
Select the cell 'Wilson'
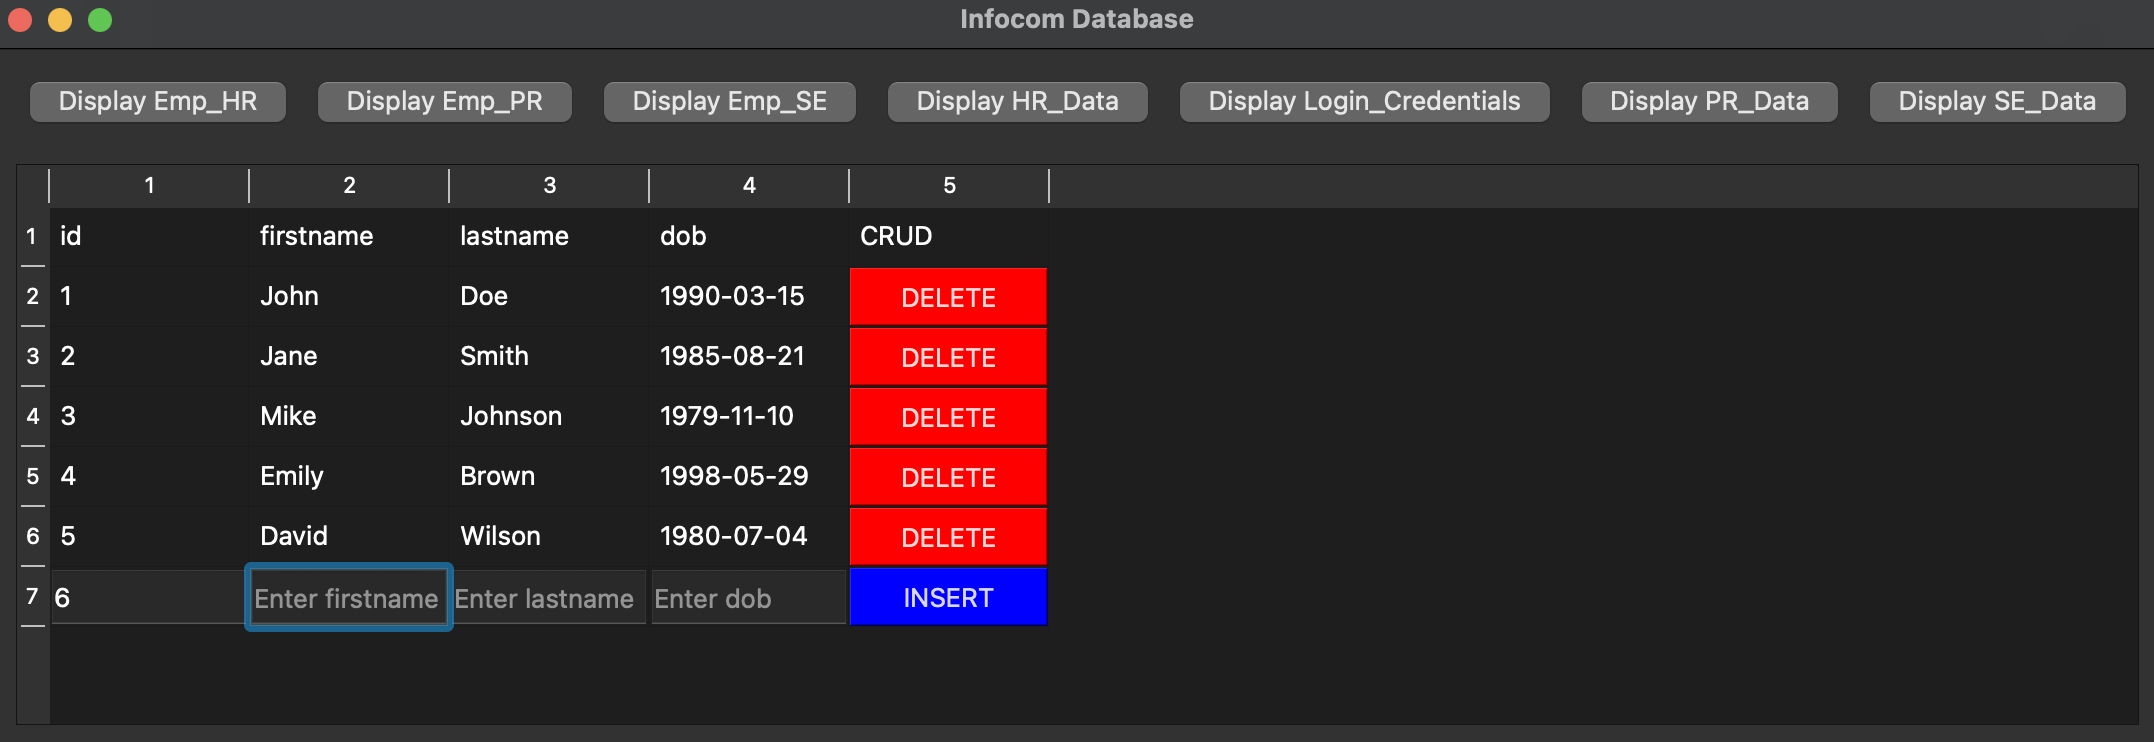(549, 537)
